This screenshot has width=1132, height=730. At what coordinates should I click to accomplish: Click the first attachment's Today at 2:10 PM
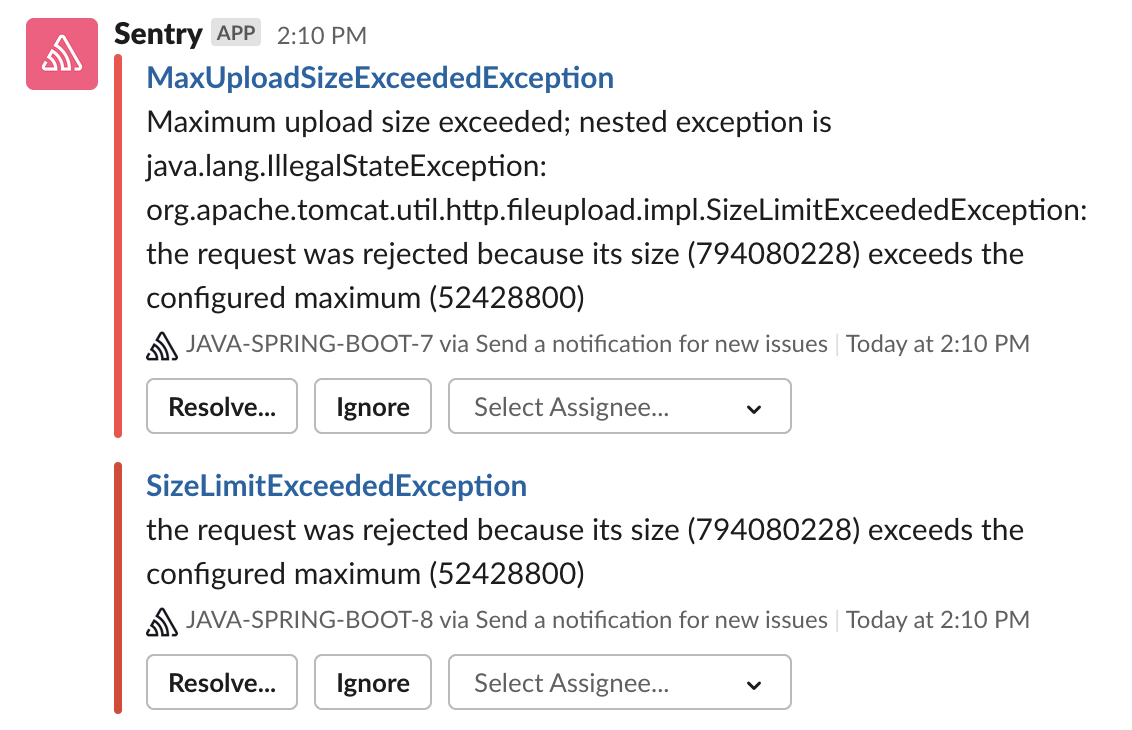tap(938, 344)
